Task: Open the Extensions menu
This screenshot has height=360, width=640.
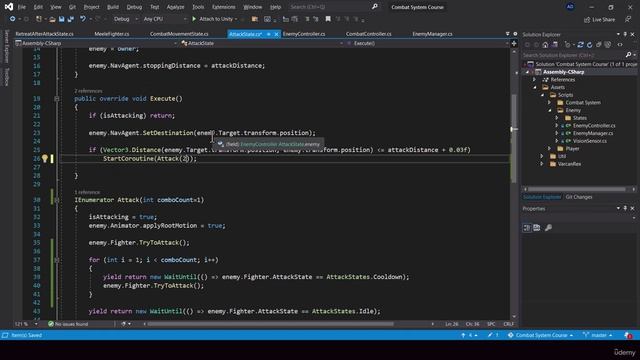Action: (224, 7)
